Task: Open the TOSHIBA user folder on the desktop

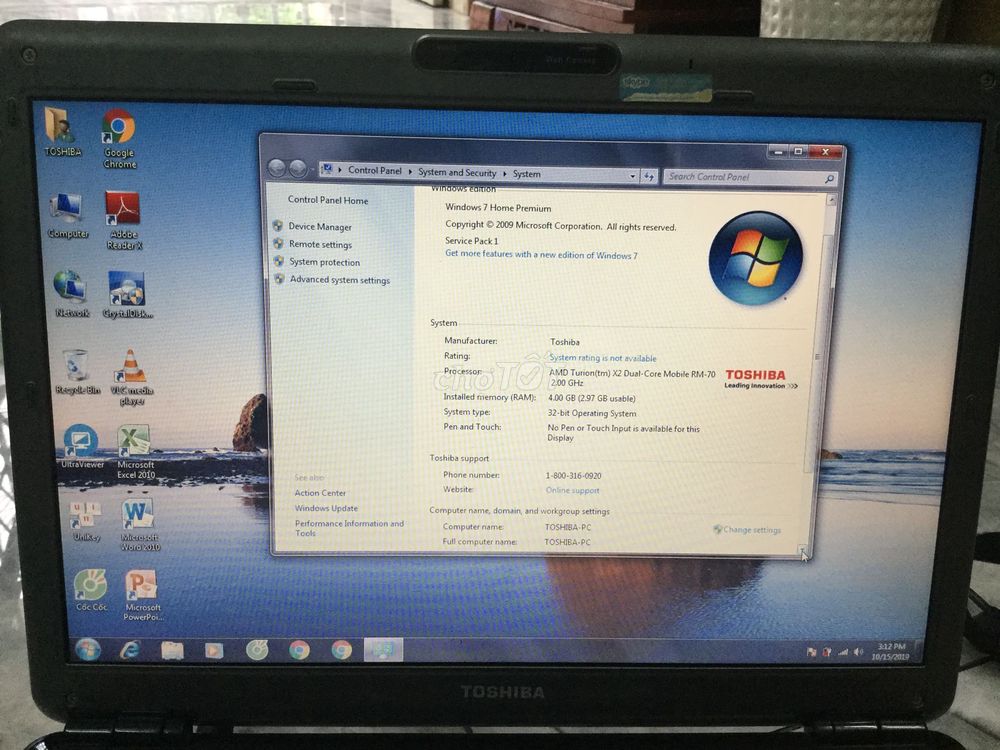Action: click(x=61, y=132)
